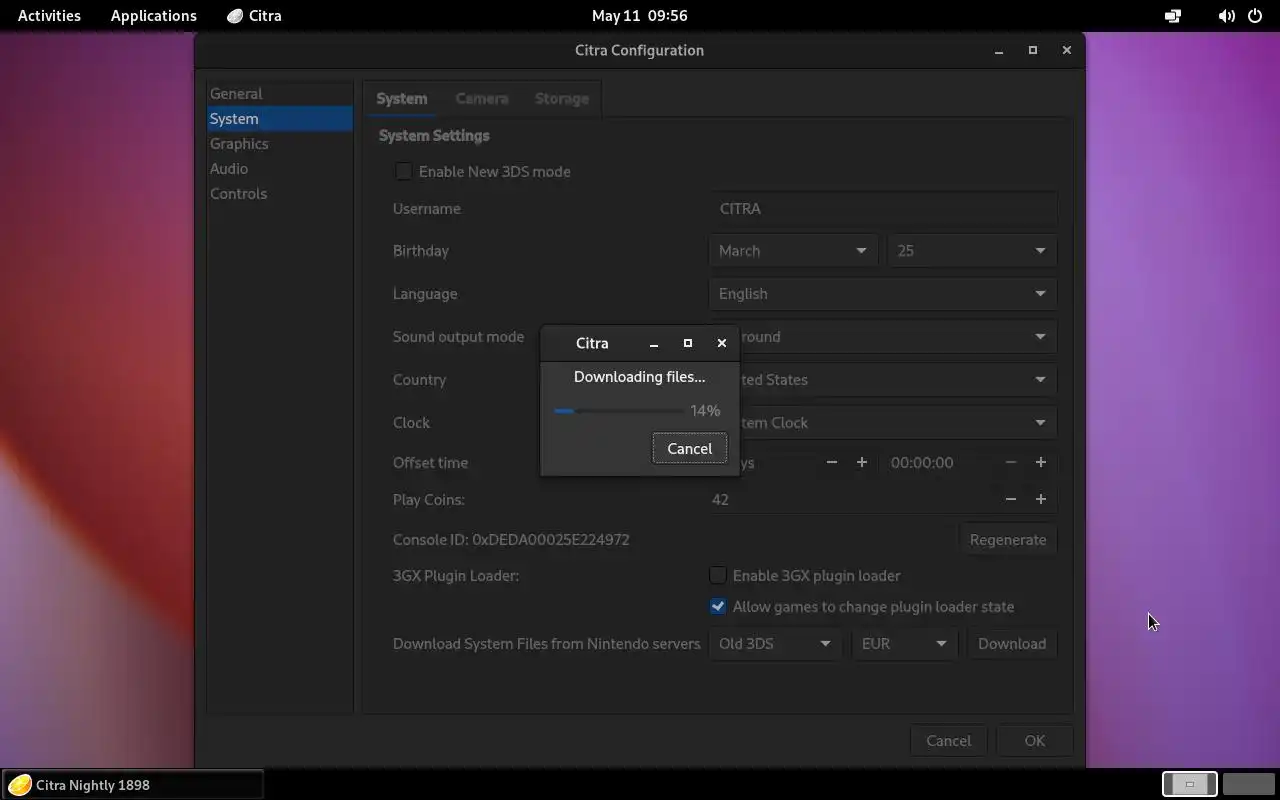
Task: Select the first workspace thumbnail
Action: pyautogui.click(x=1190, y=785)
